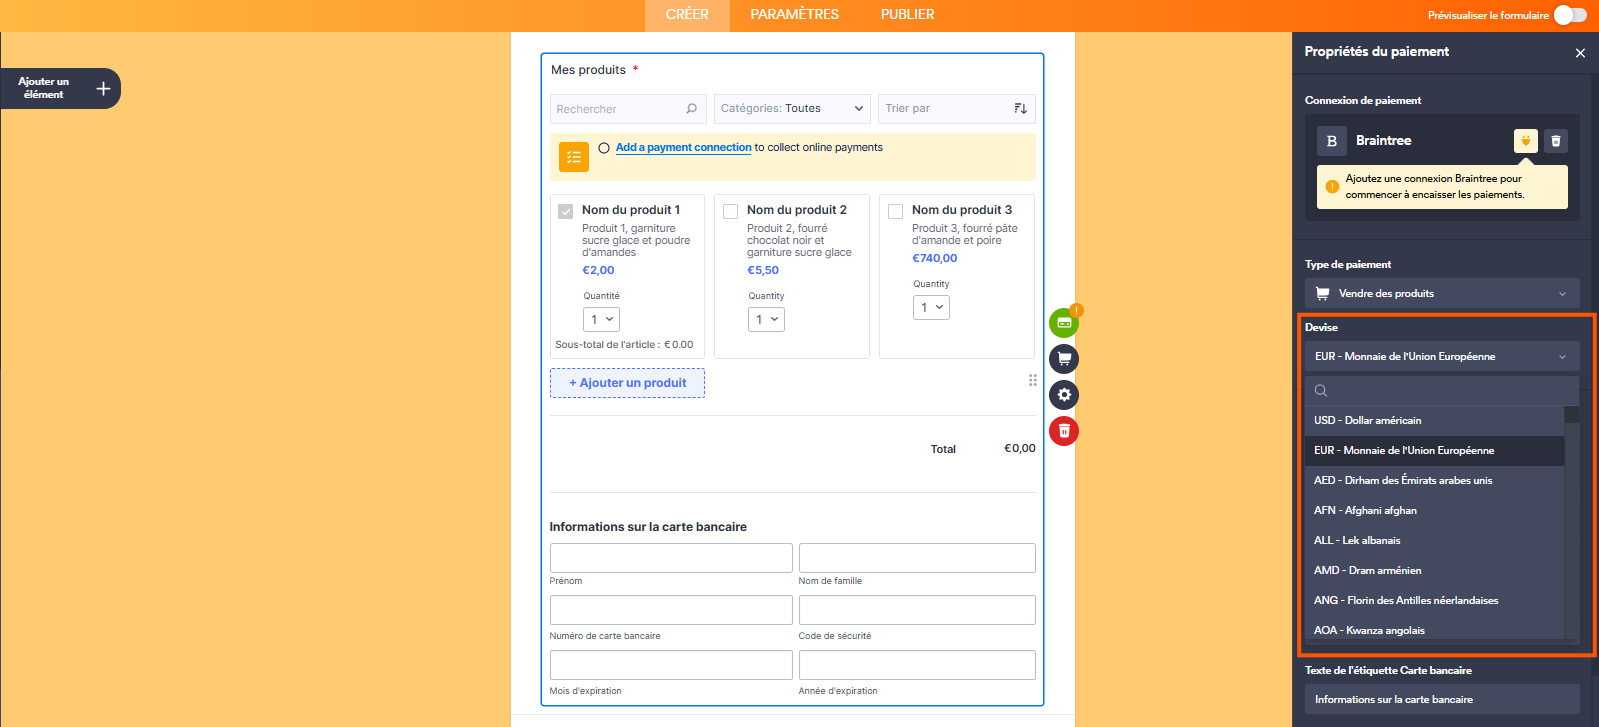Image resolution: width=1599 pixels, height=727 pixels.
Task: Switch to the PUBLIER tab
Action: tap(908, 15)
